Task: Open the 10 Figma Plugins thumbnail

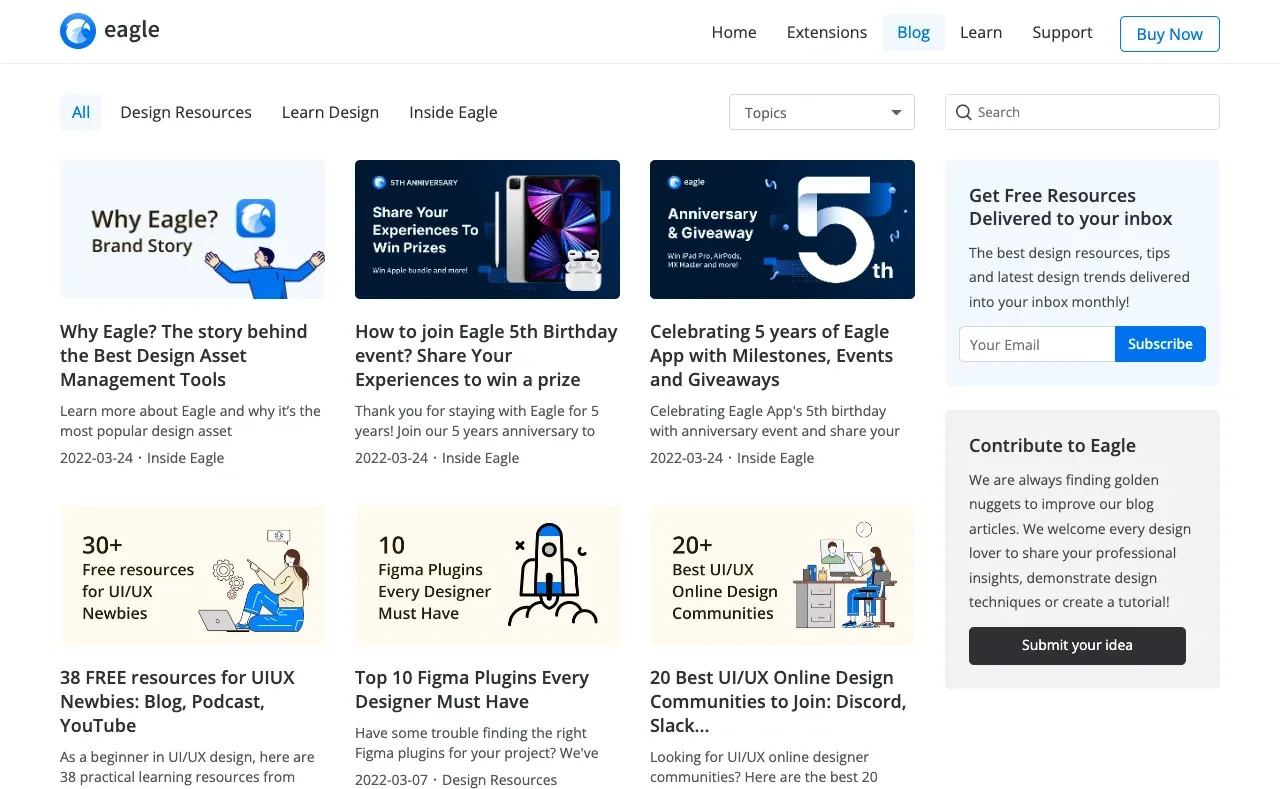Action: [487, 575]
